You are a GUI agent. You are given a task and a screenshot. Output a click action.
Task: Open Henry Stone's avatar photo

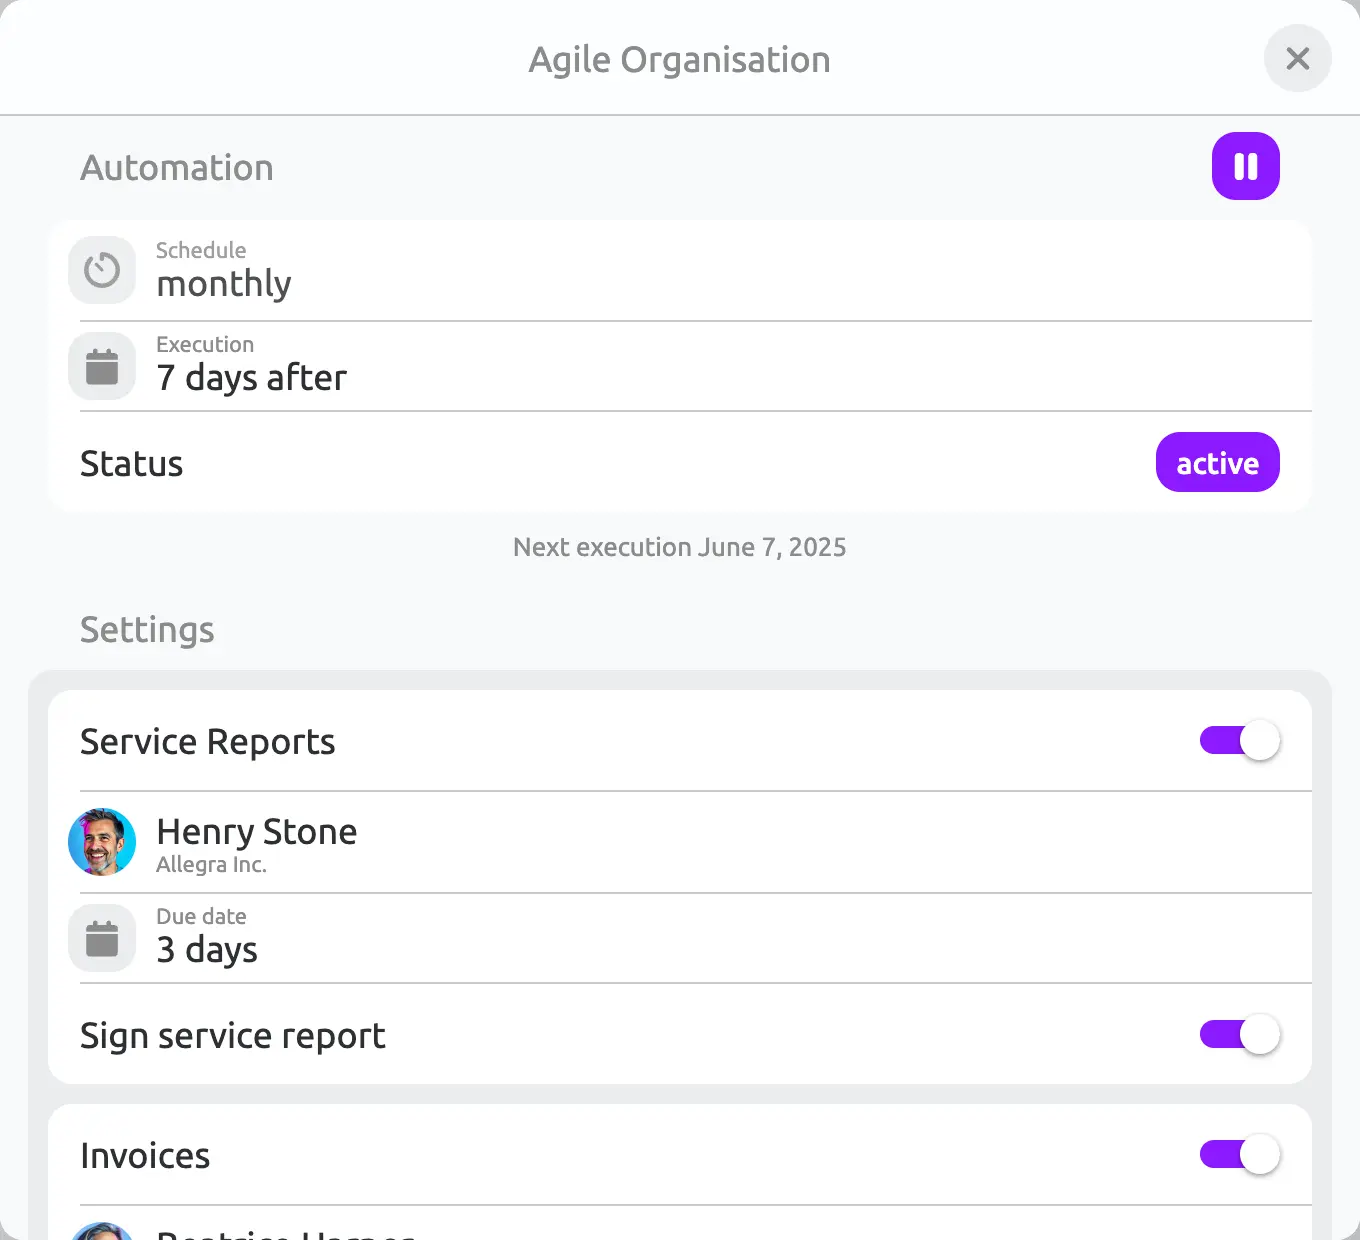[102, 842]
